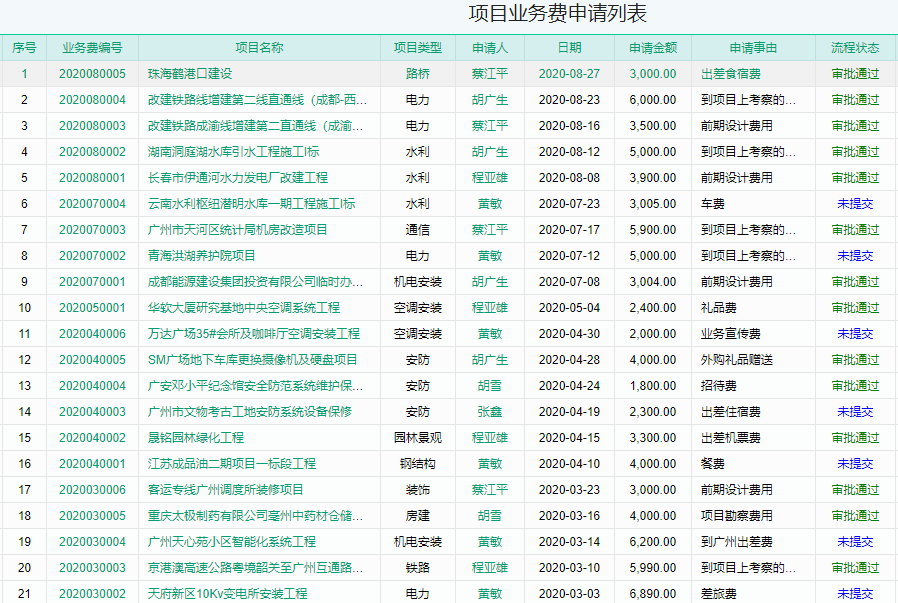Screen dimensions: 898x603
Task: Open fee number 2020070003
Action: (92, 230)
